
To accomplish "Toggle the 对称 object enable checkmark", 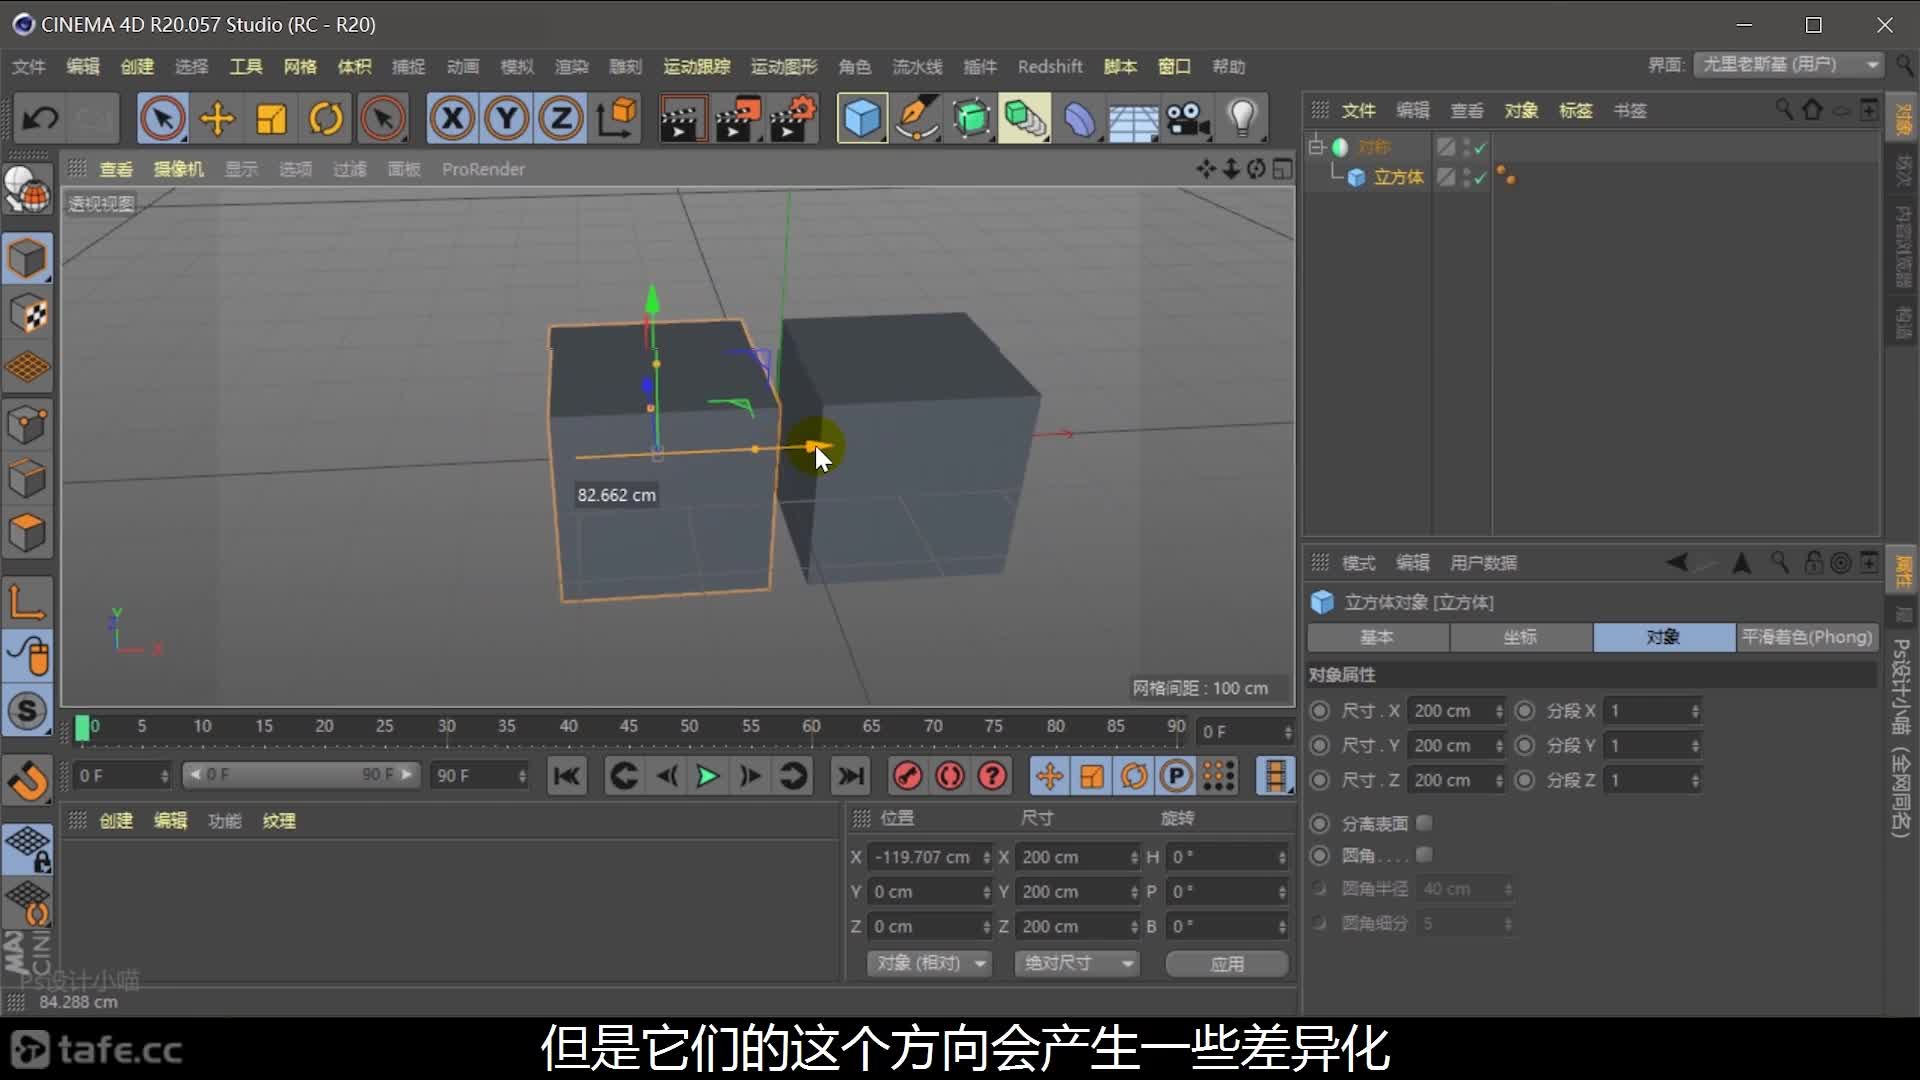I will click(1480, 147).
